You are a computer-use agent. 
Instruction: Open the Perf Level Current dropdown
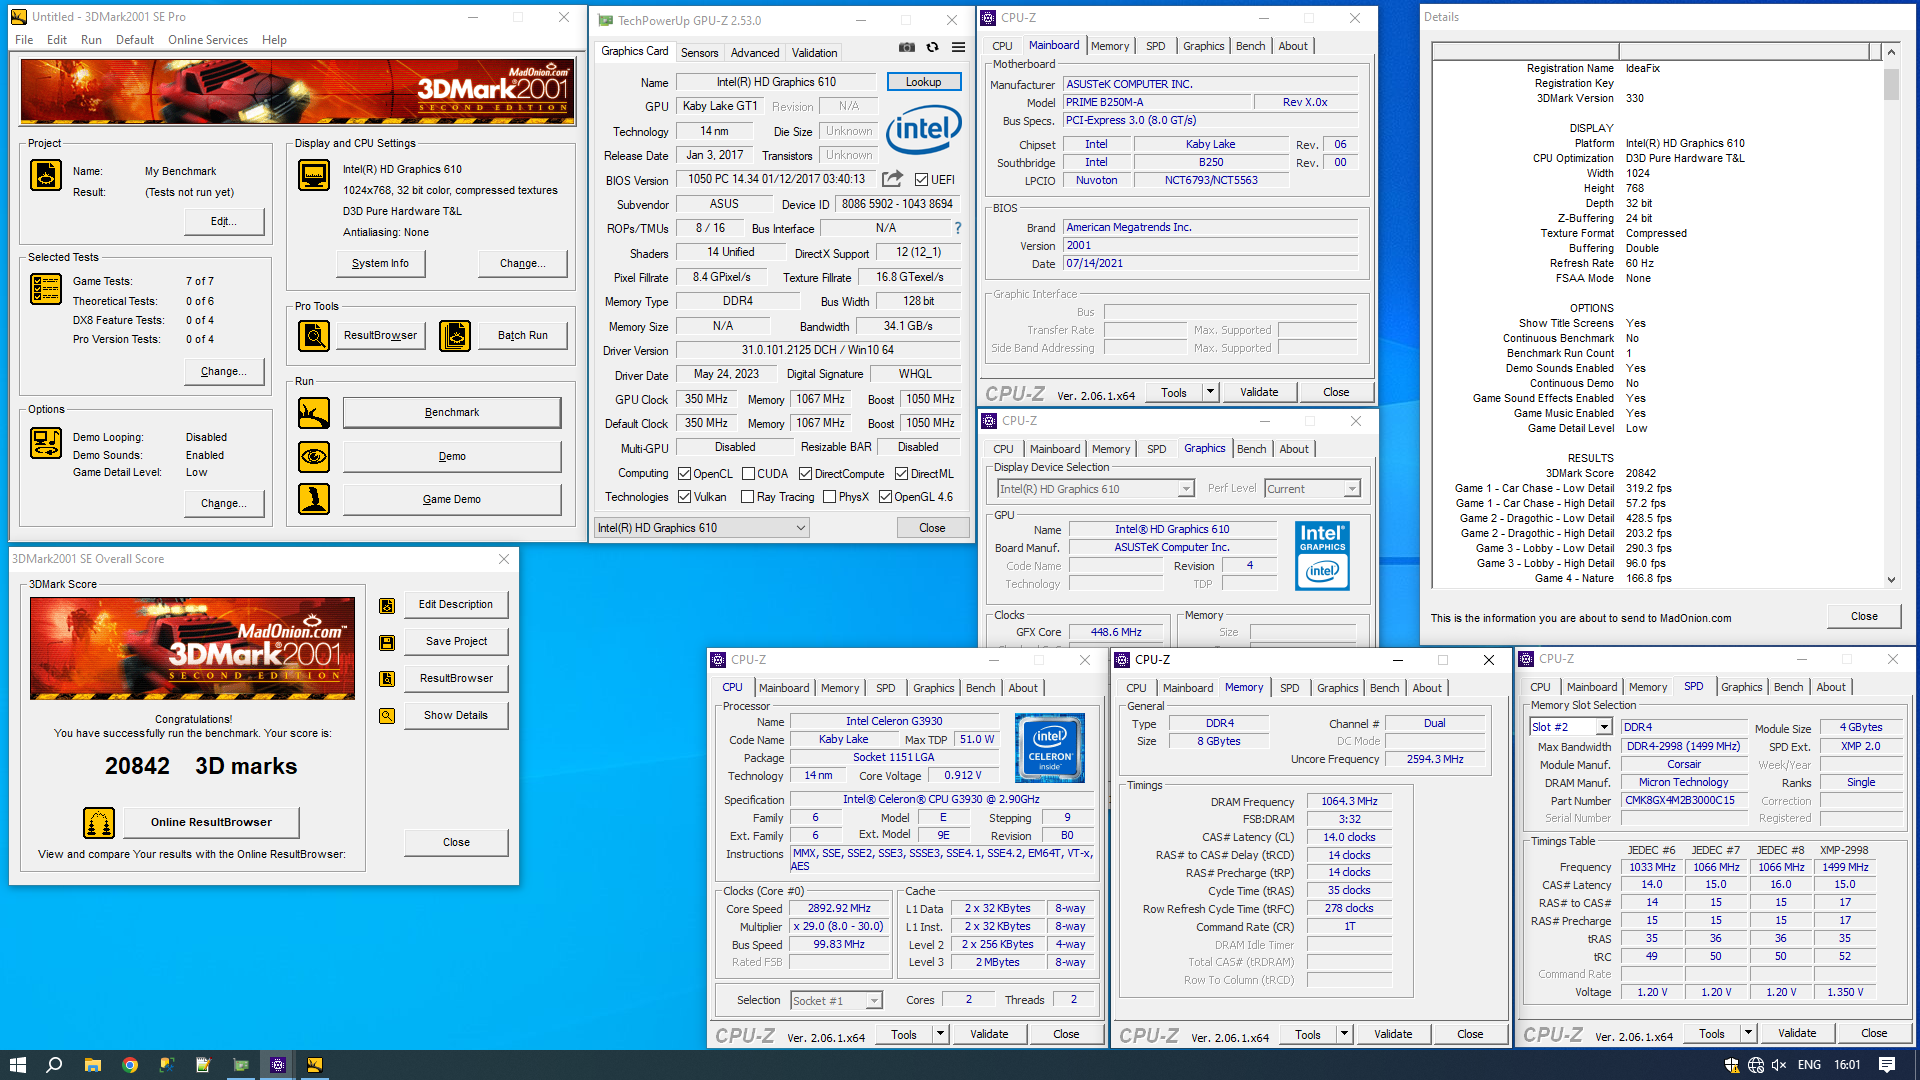(1312, 489)
